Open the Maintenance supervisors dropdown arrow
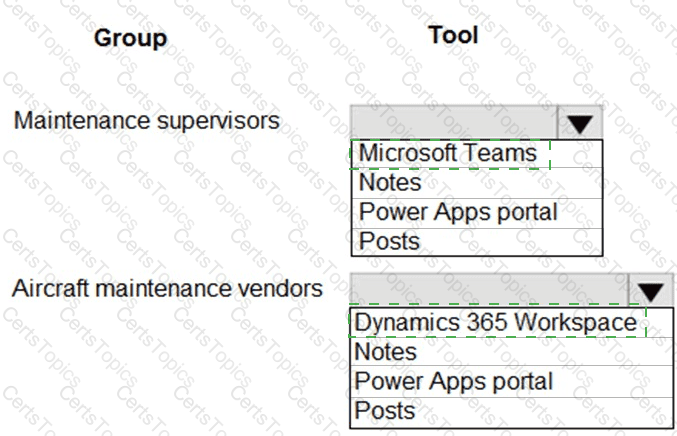This screenshot has height=436, width=677. (579, 123)
